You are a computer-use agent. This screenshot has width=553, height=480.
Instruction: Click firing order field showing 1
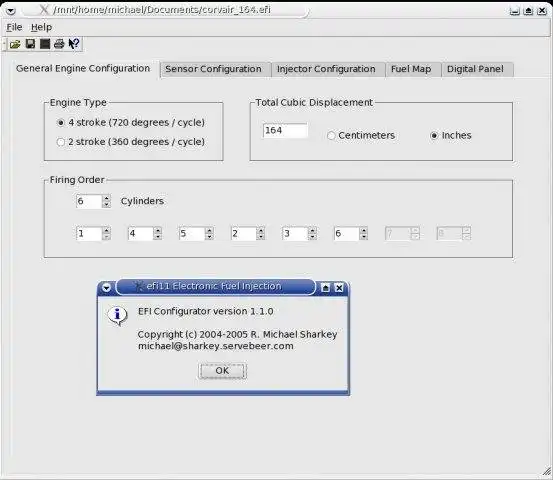[89, 233]
